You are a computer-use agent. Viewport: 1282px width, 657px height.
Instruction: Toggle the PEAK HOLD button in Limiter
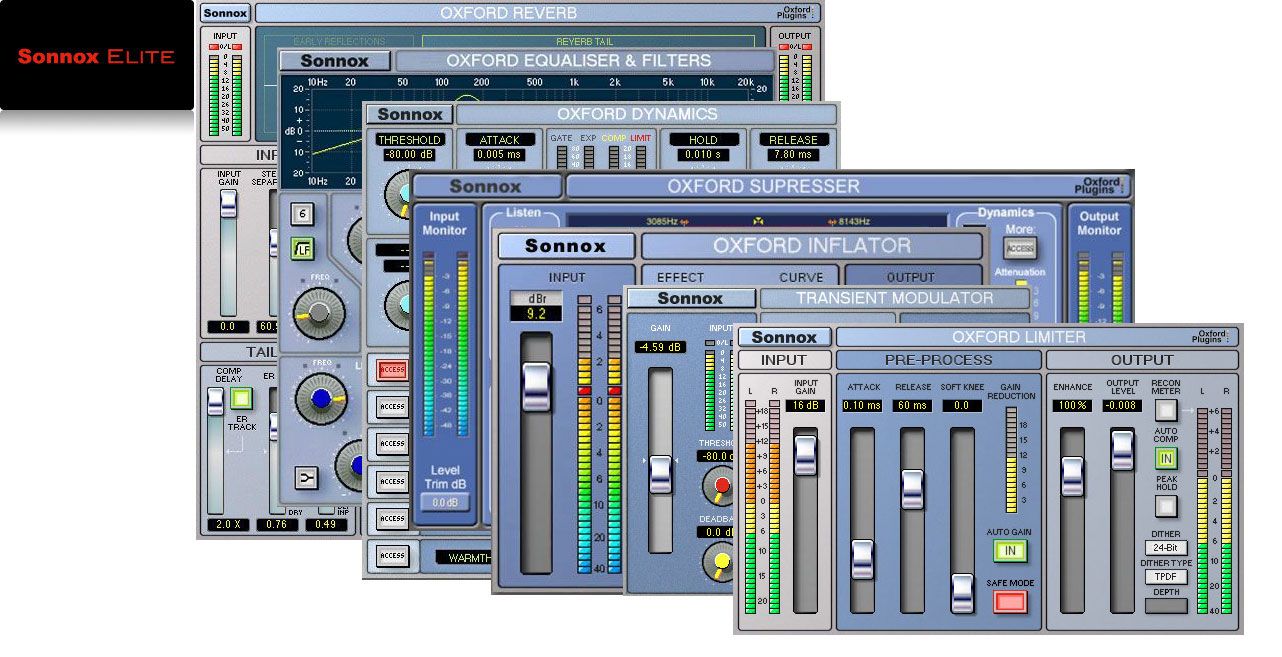click(x=1166, y=506)
